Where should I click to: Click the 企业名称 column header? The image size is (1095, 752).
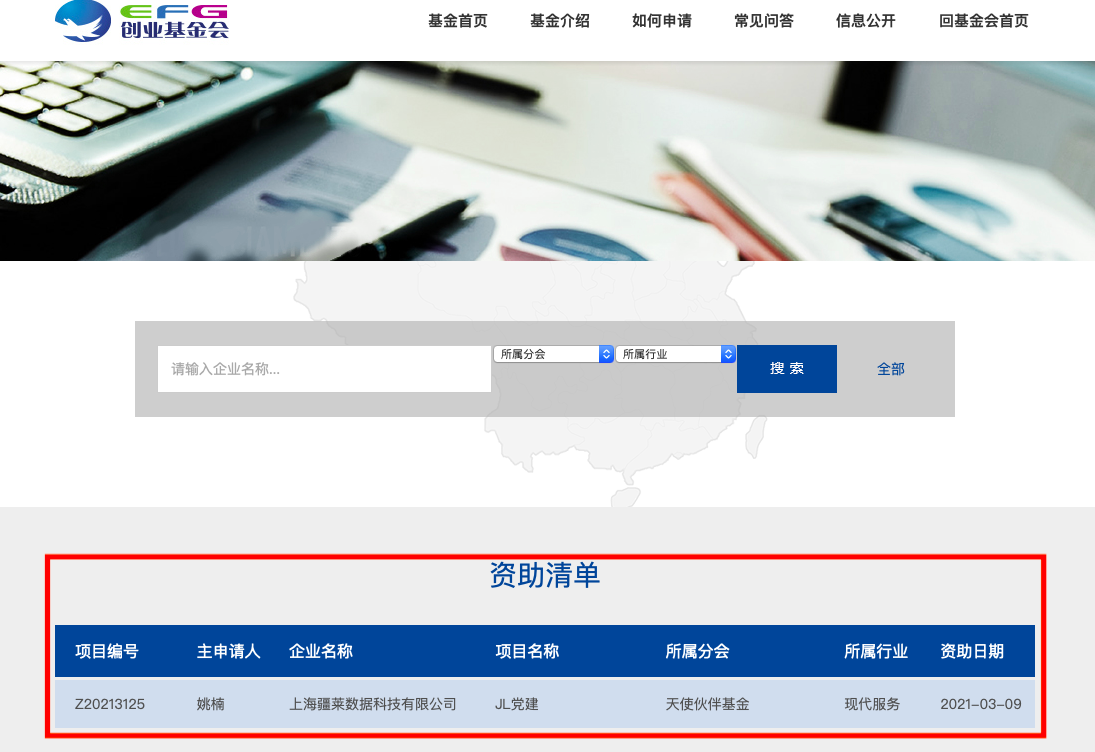(321, 652)
